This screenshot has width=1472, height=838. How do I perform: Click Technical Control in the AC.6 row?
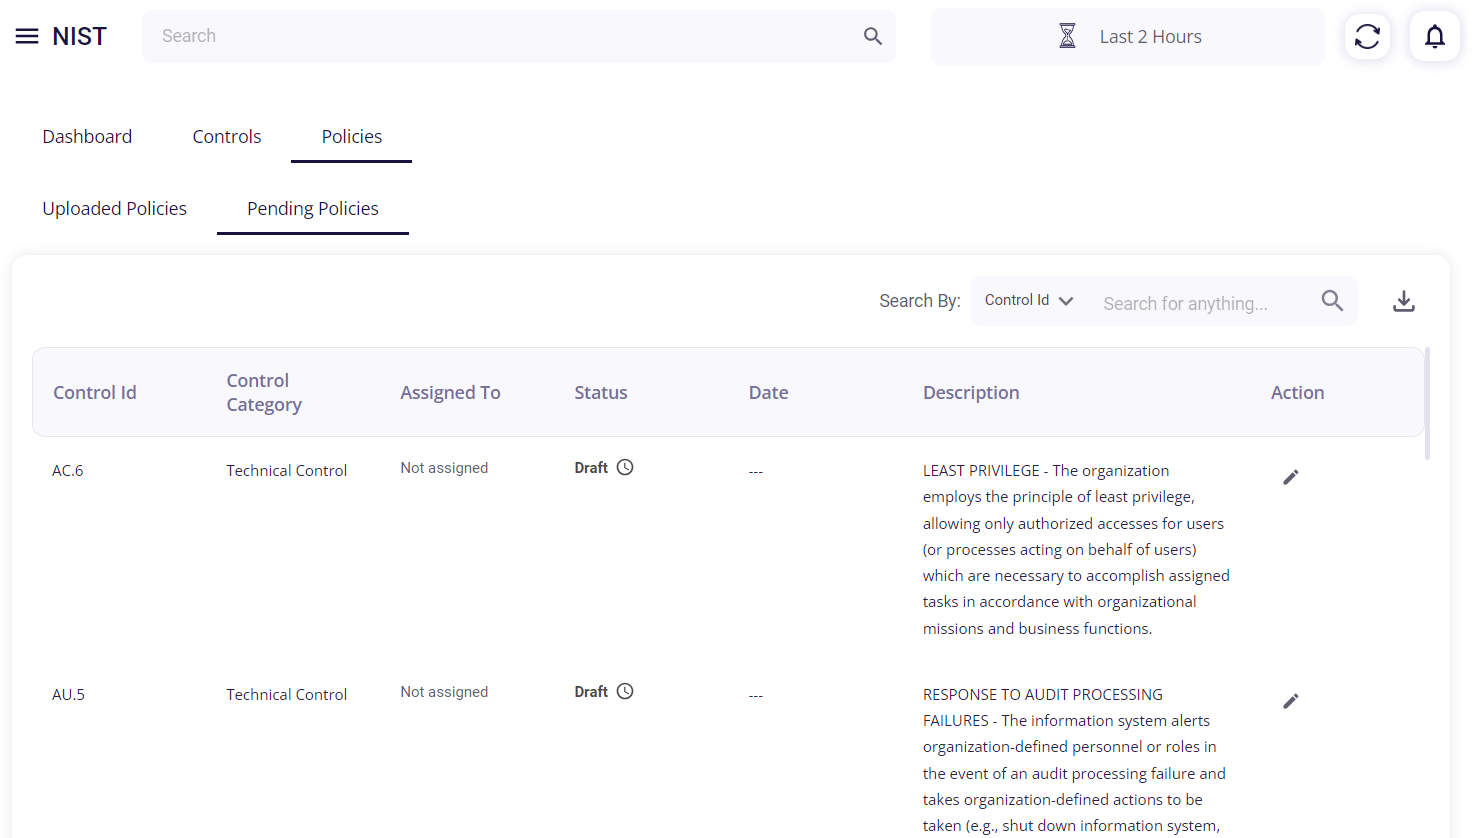[x=286, y=471]
